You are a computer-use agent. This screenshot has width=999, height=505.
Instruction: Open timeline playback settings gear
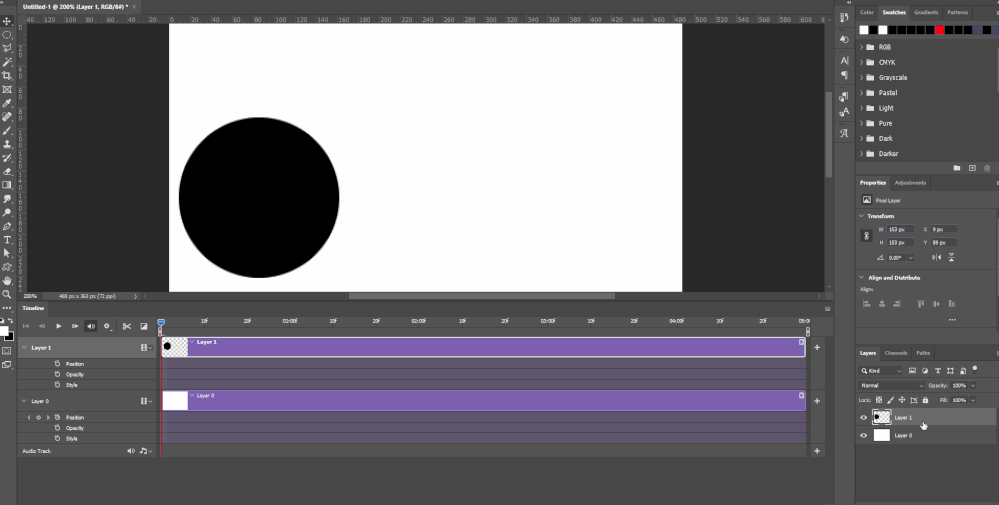107,326
